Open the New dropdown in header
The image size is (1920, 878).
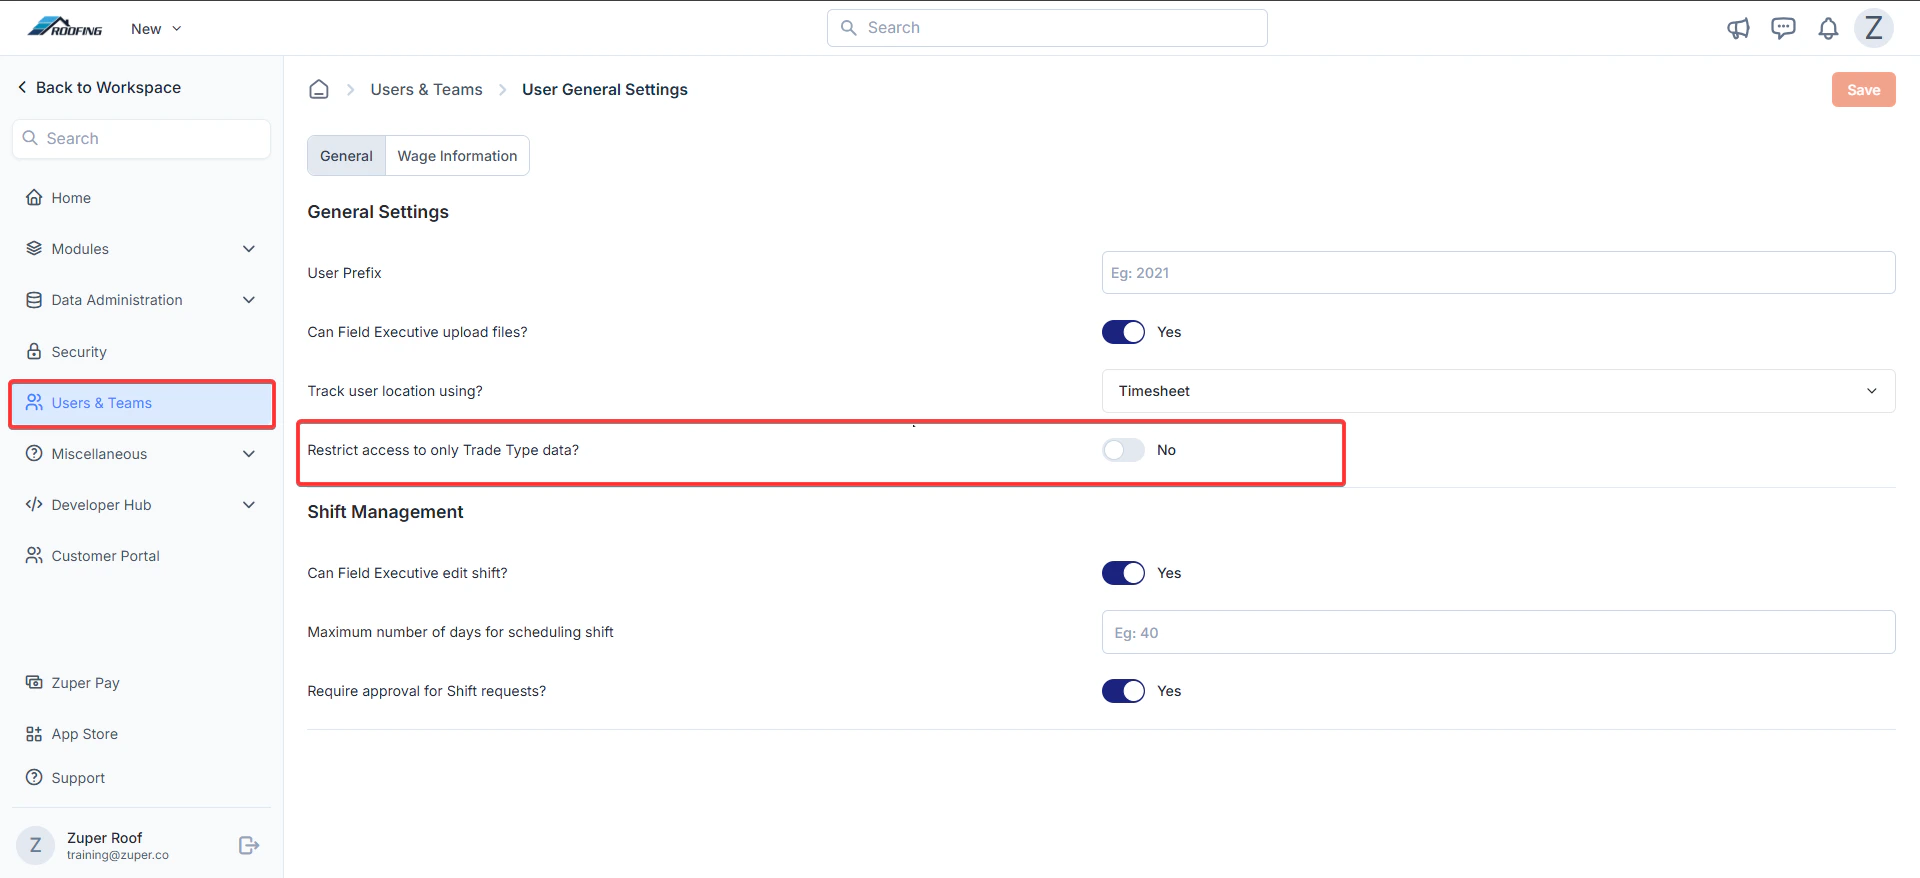[x=156, y=29]
